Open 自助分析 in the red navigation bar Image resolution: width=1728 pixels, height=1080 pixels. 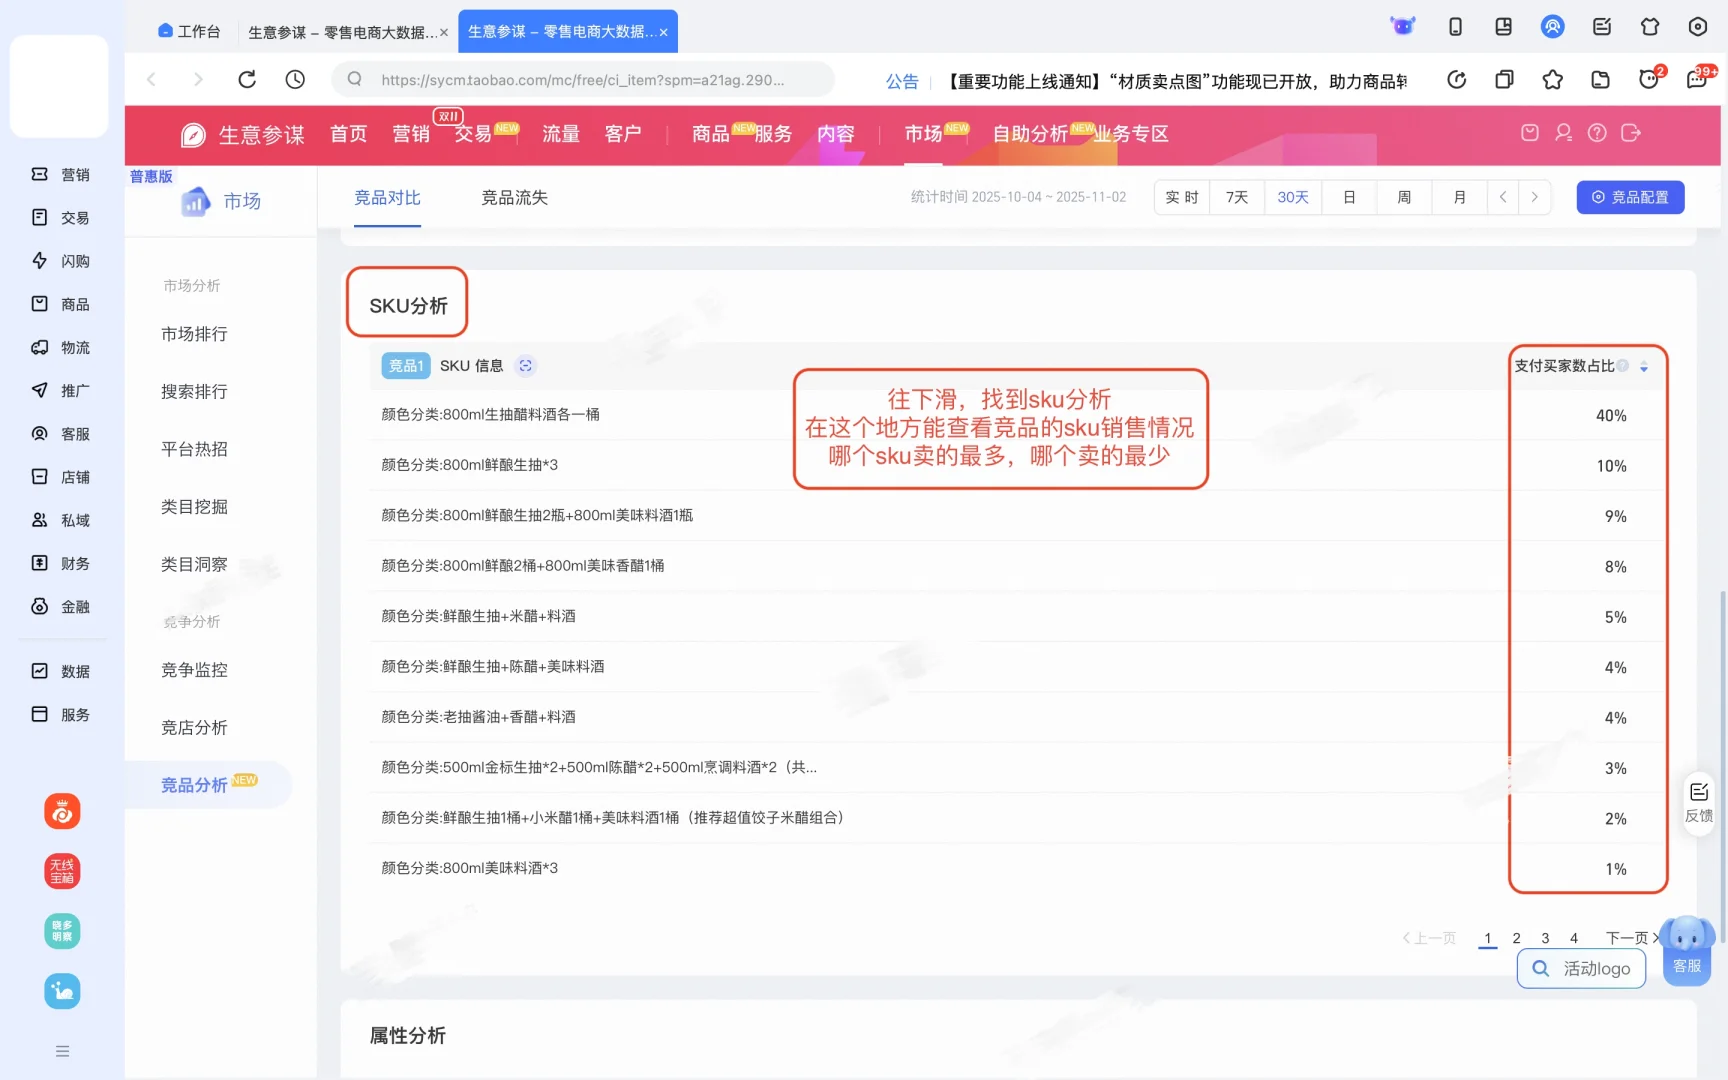1030,134
